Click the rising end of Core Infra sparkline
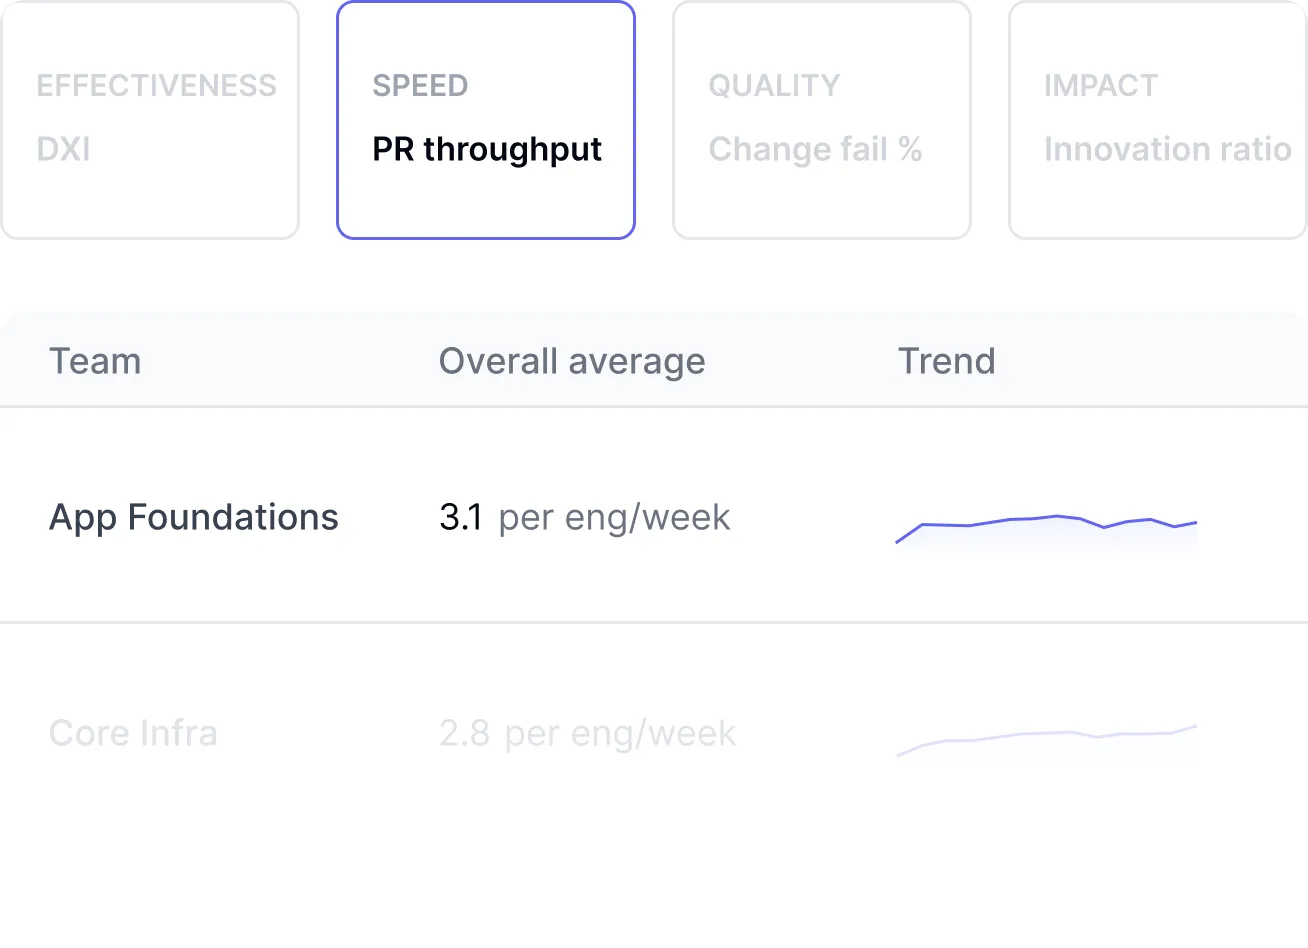Screen dimensions: 1308x948 point(1190,728)
